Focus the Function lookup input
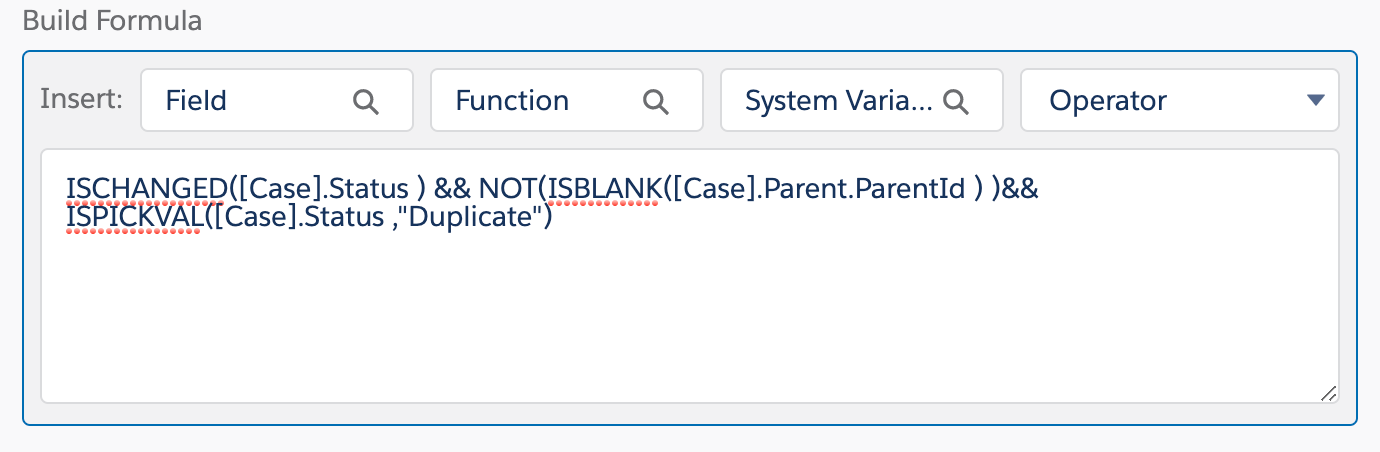This screenshot has width=1380, height=452. tap(530, 101)
